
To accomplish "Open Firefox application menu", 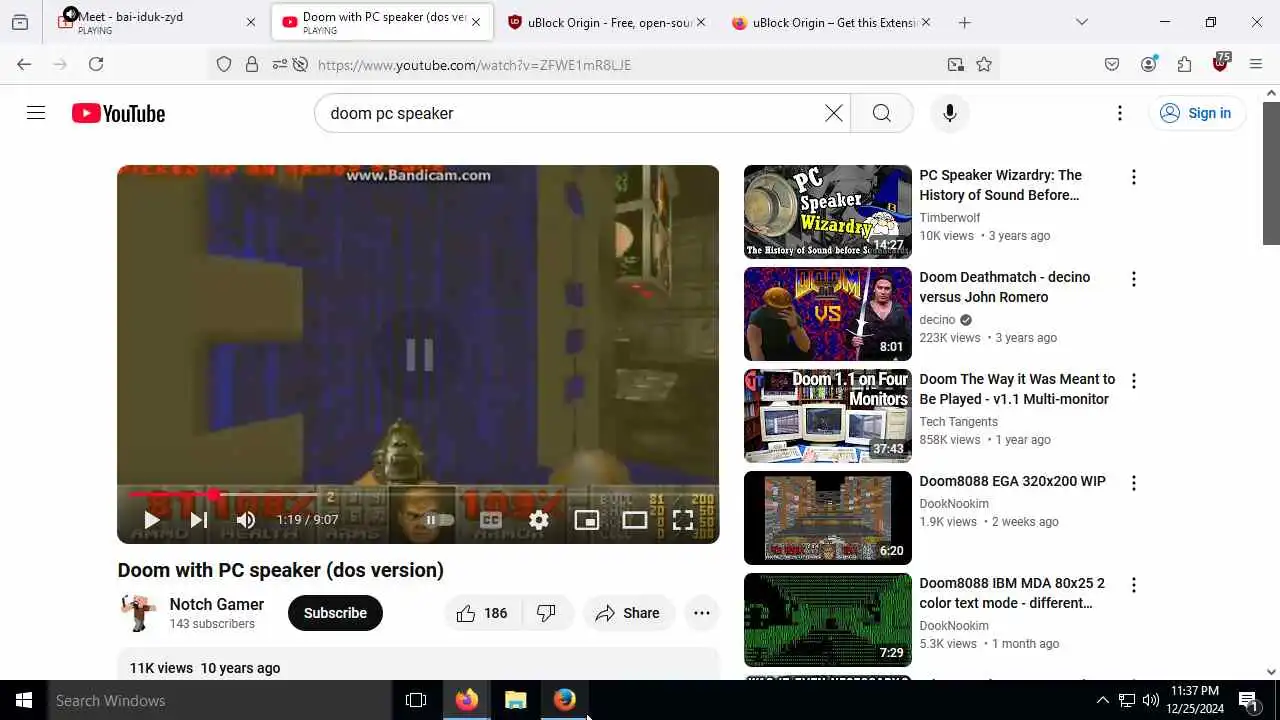I will pyautogui.click(x=1256, y=64).
